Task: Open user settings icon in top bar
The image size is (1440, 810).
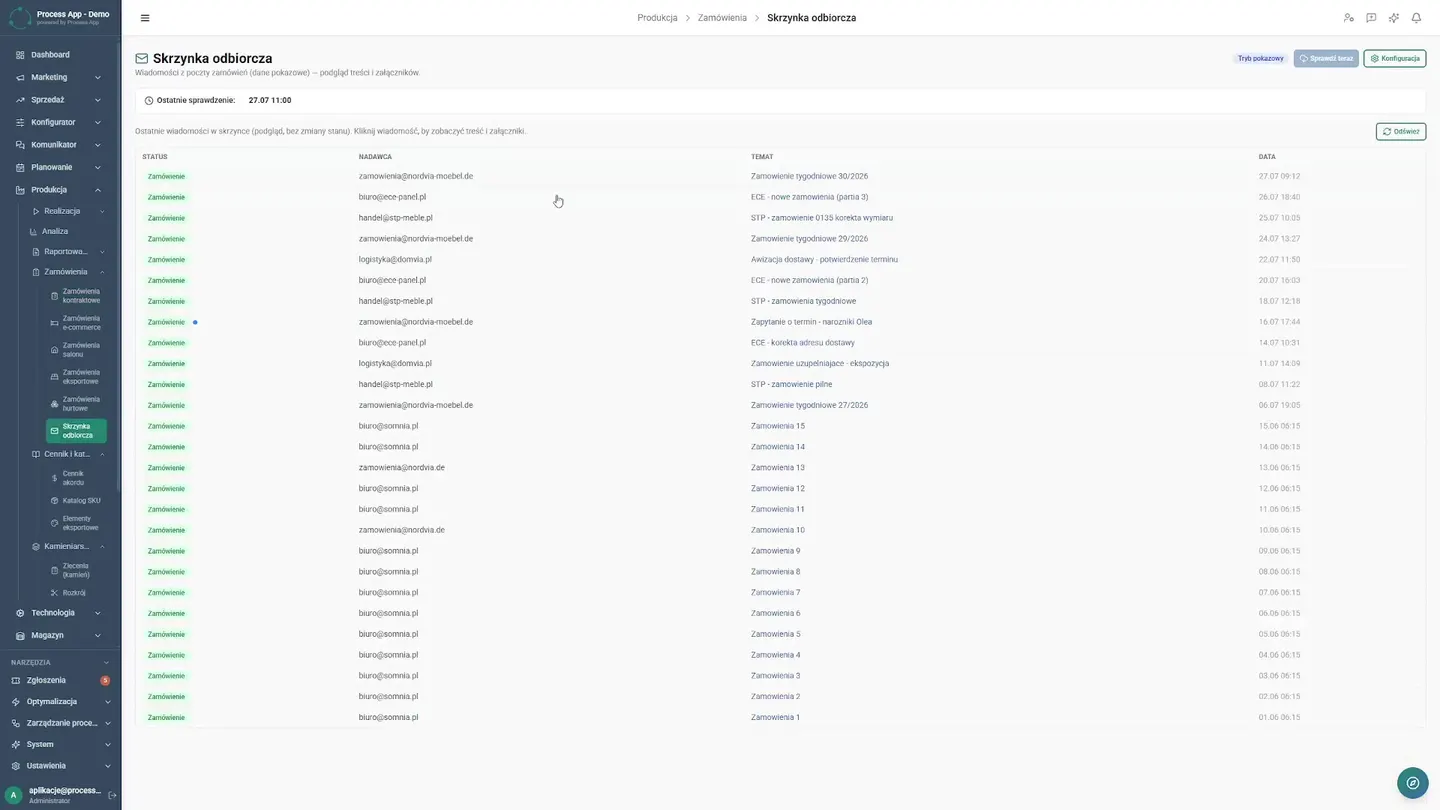Action: (x=1348, y=18)
